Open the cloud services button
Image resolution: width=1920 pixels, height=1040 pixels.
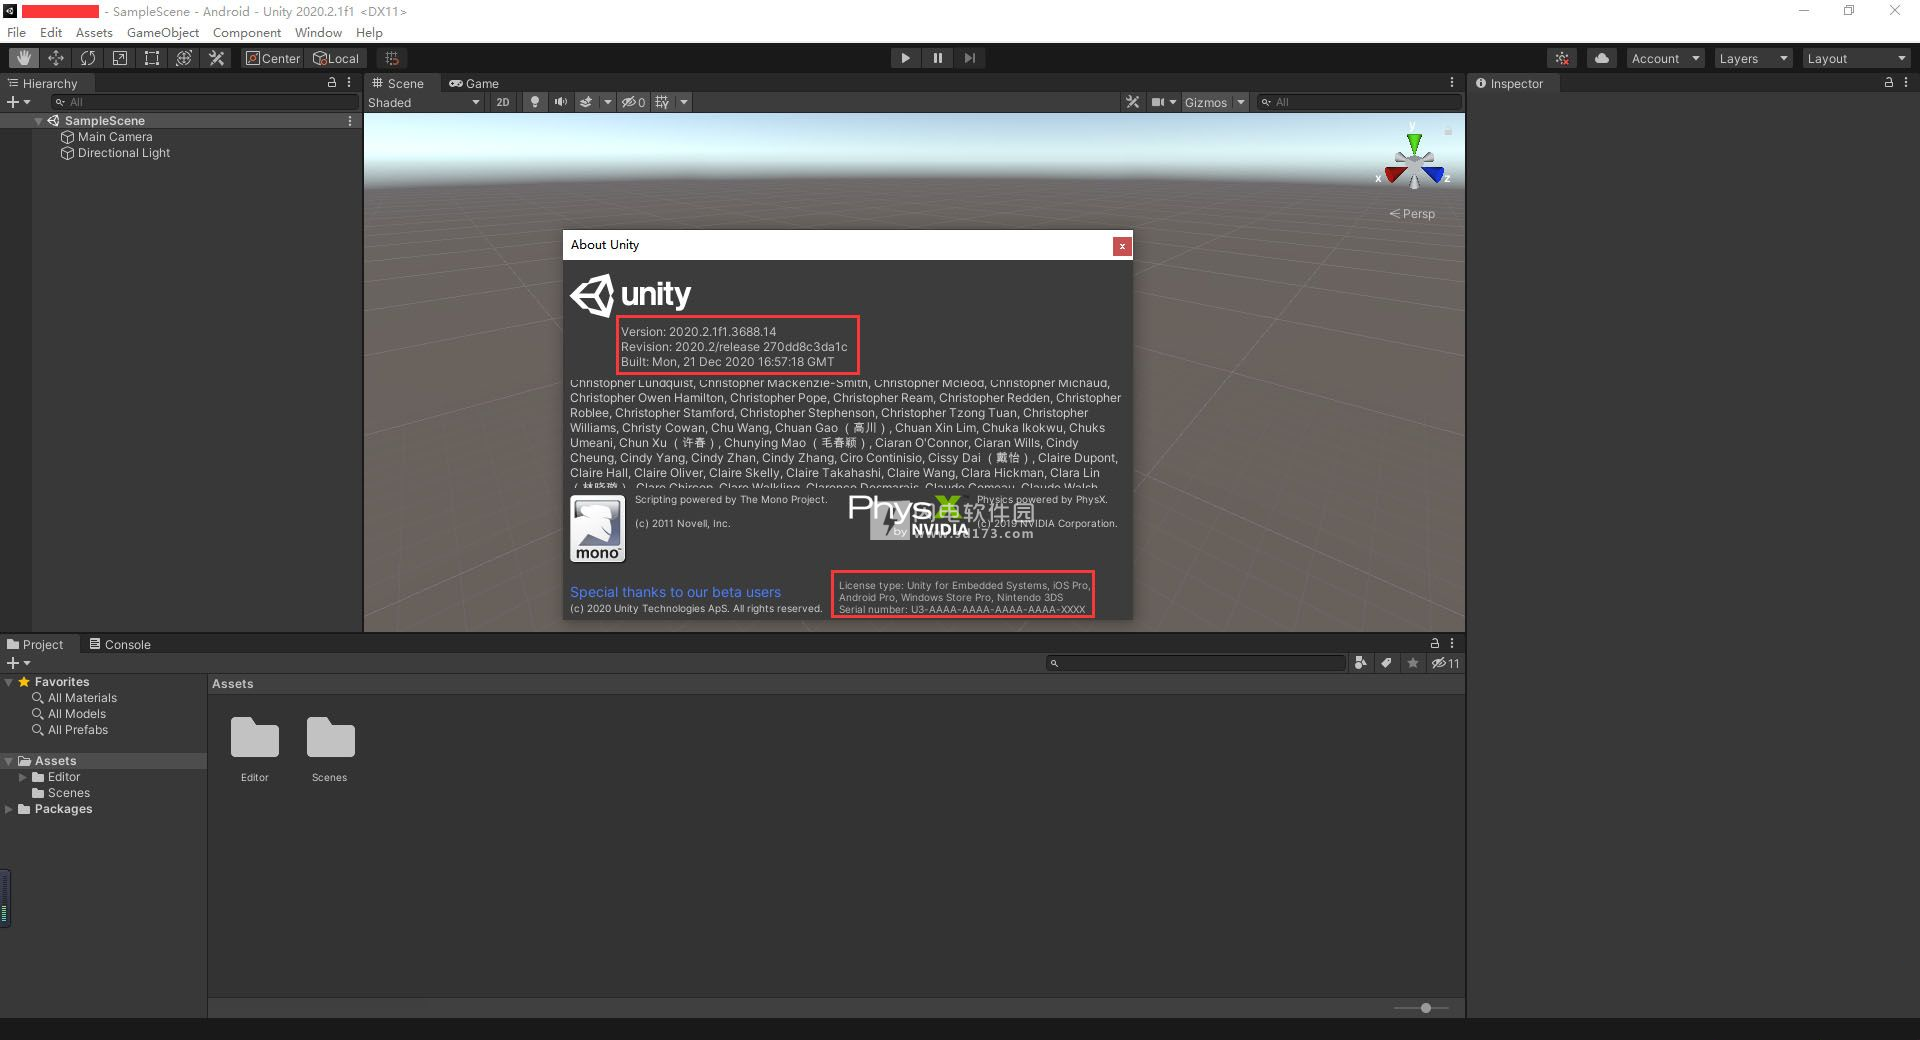click(1602, 58)
